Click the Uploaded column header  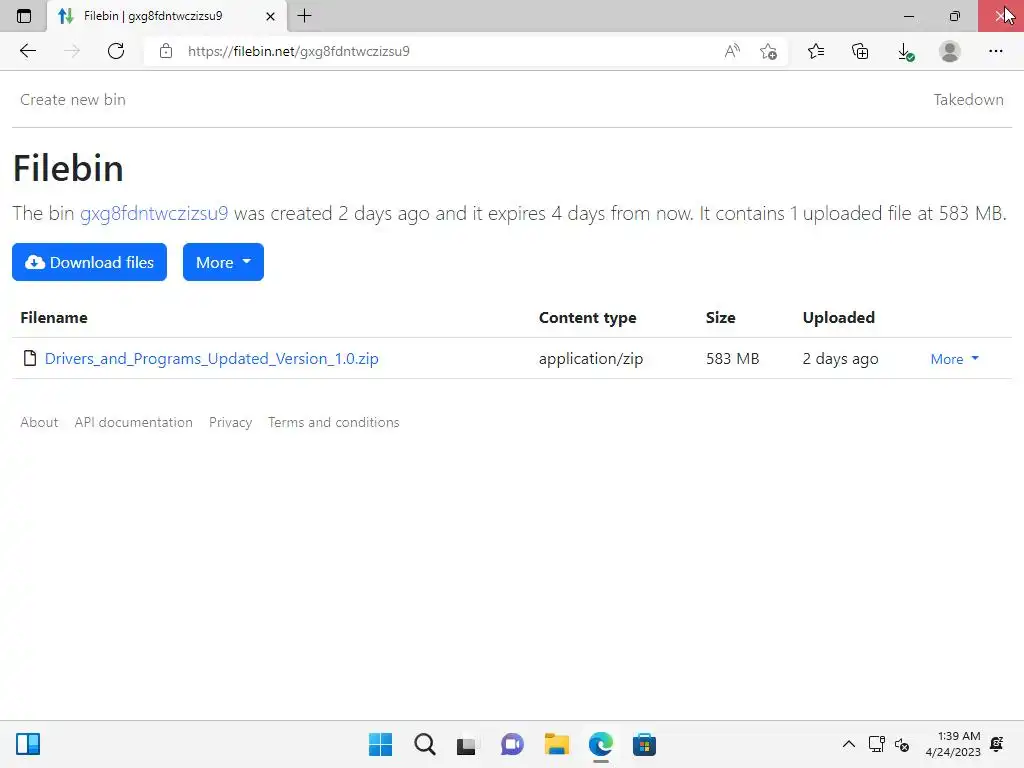point(839,317)
